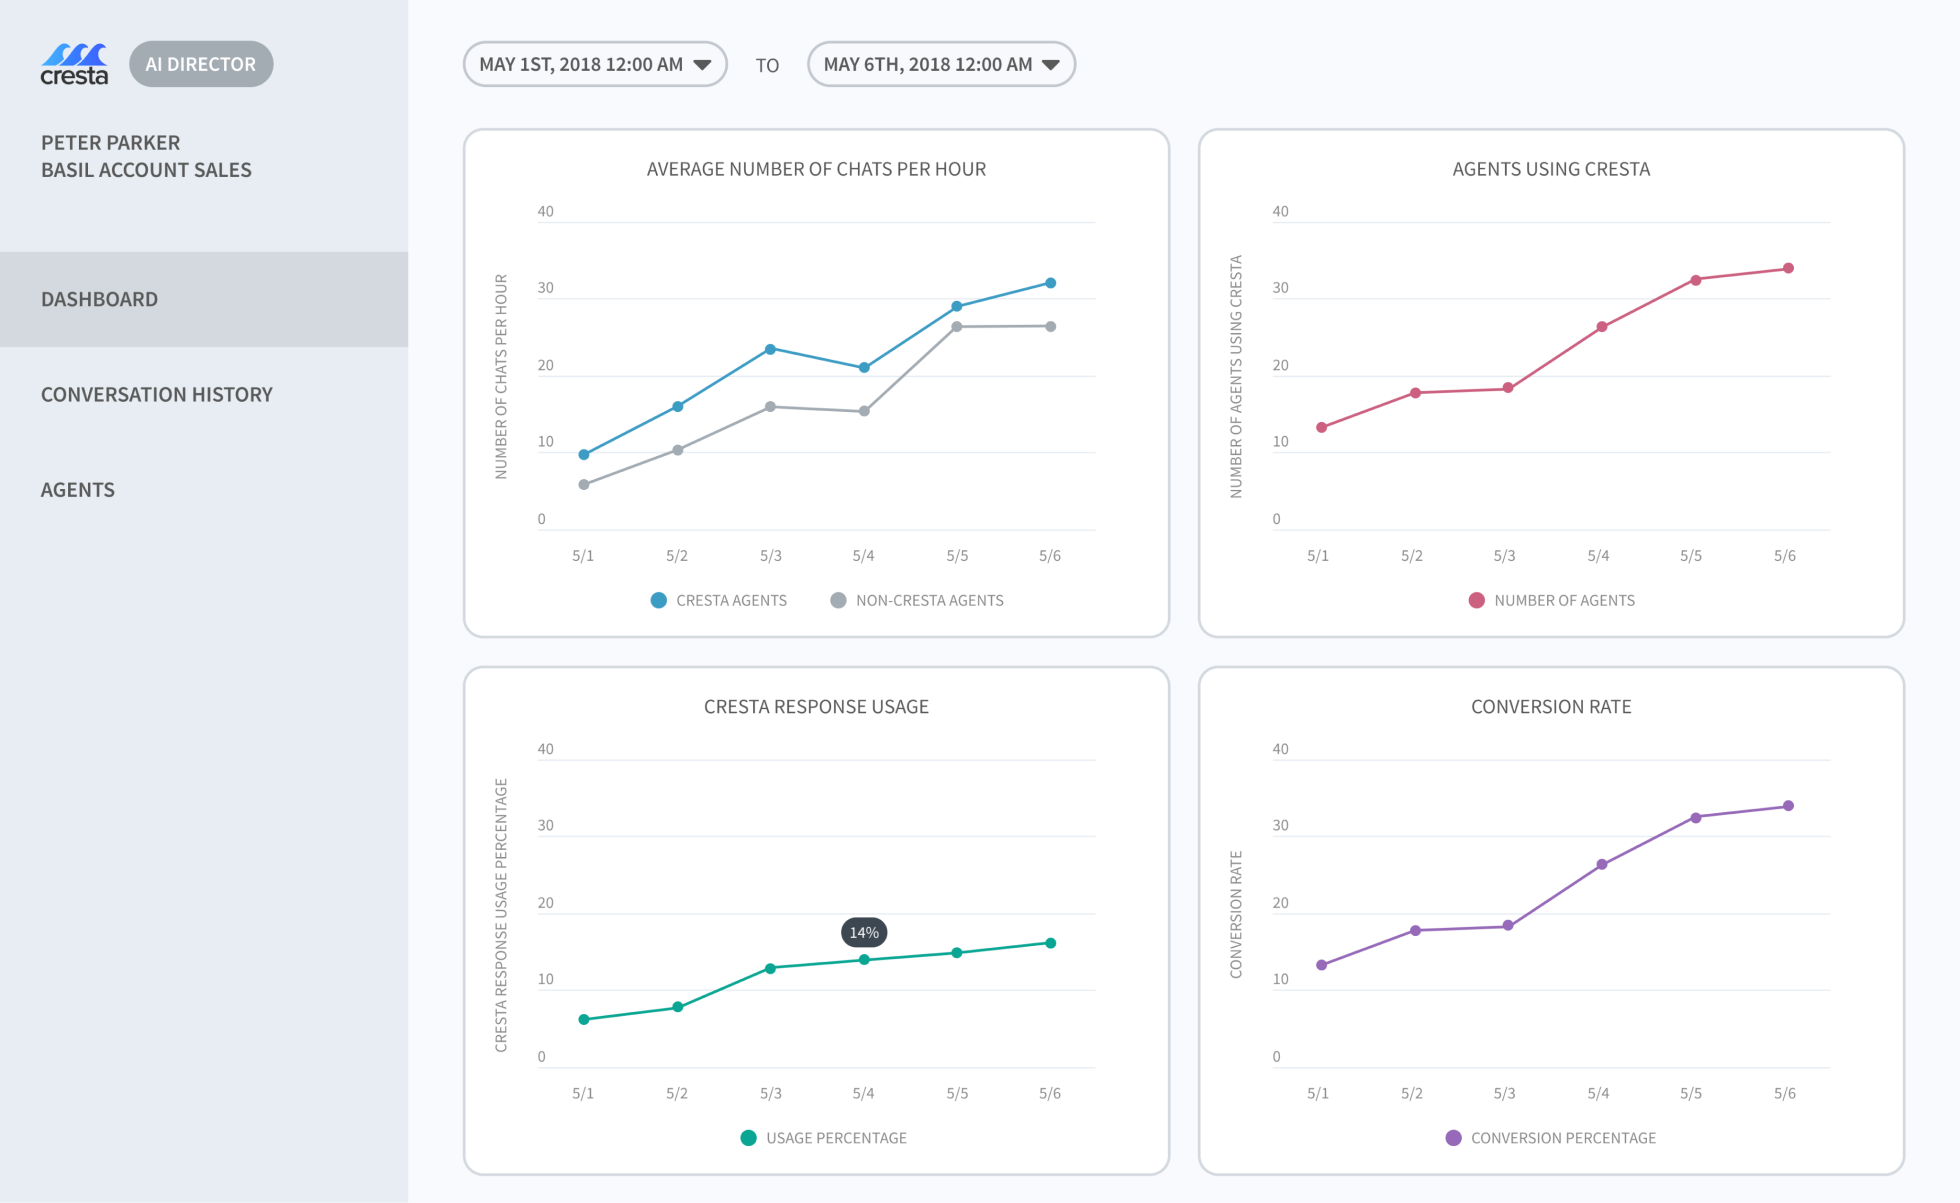
Task: Click the AI Director badge
Action: tap(201, 64)
